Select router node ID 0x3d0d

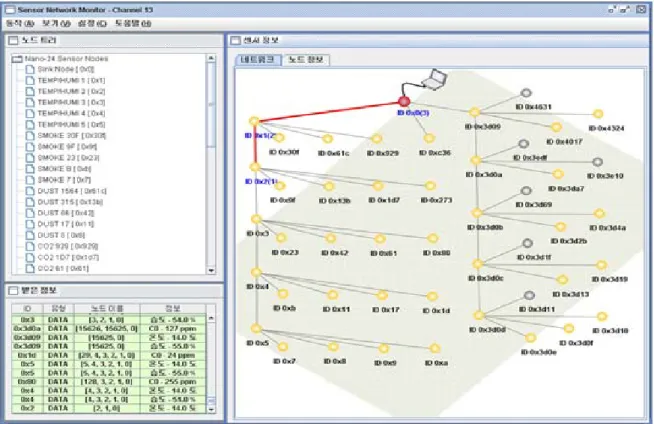click(x=479, y=316)
